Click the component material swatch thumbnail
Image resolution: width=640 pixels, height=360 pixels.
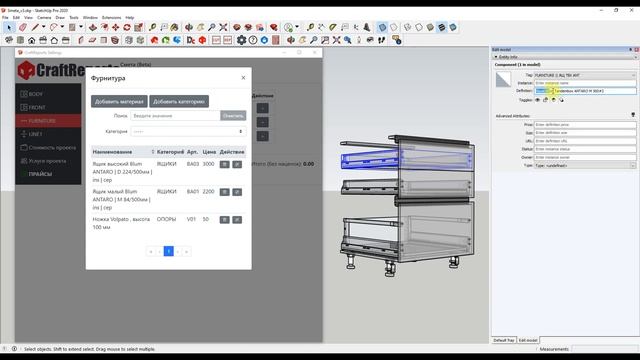coord(503,80)
